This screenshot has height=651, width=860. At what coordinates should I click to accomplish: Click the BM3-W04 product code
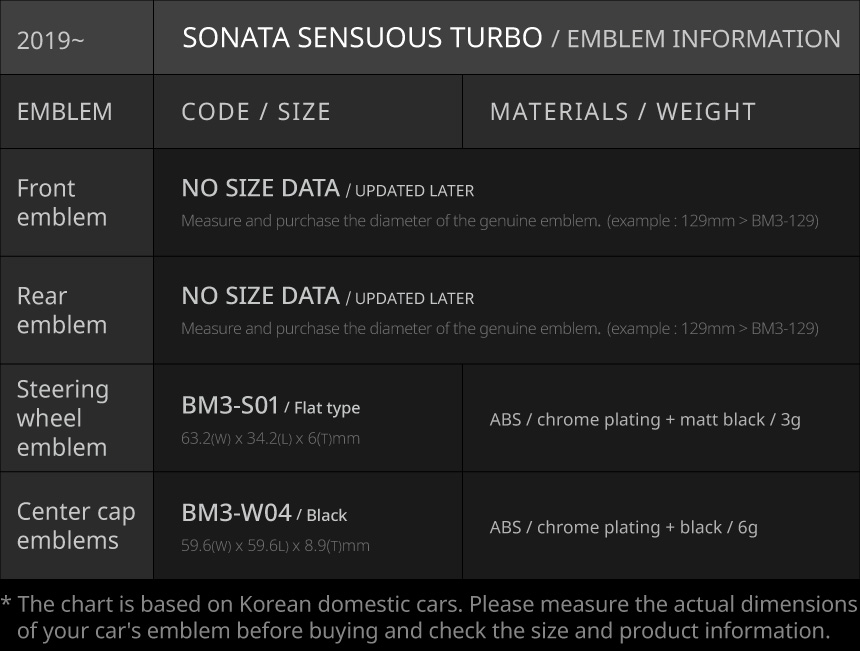[x=236, y=513]
